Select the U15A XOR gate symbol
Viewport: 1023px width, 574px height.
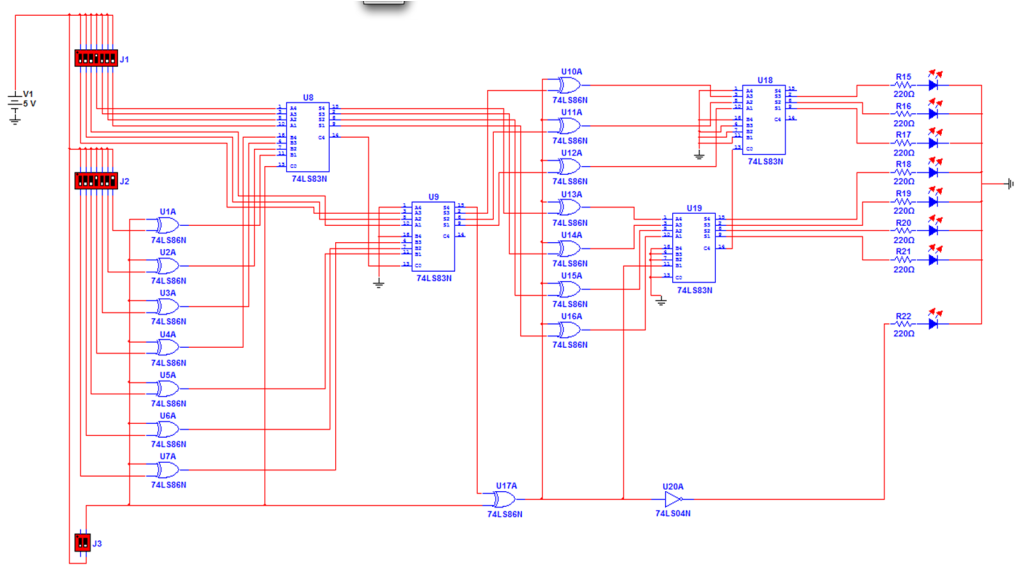(569, 289)
